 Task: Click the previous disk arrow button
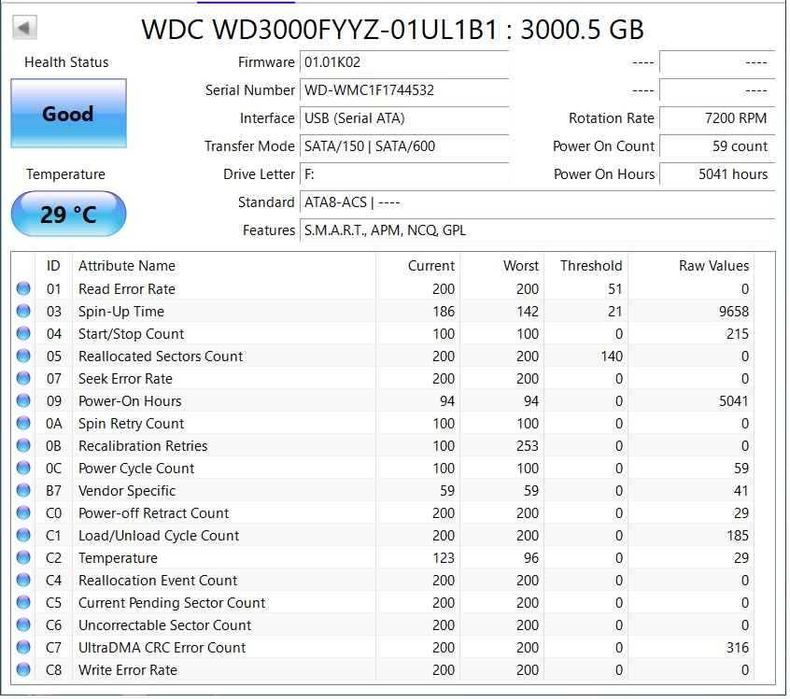(x=24, y=27)
